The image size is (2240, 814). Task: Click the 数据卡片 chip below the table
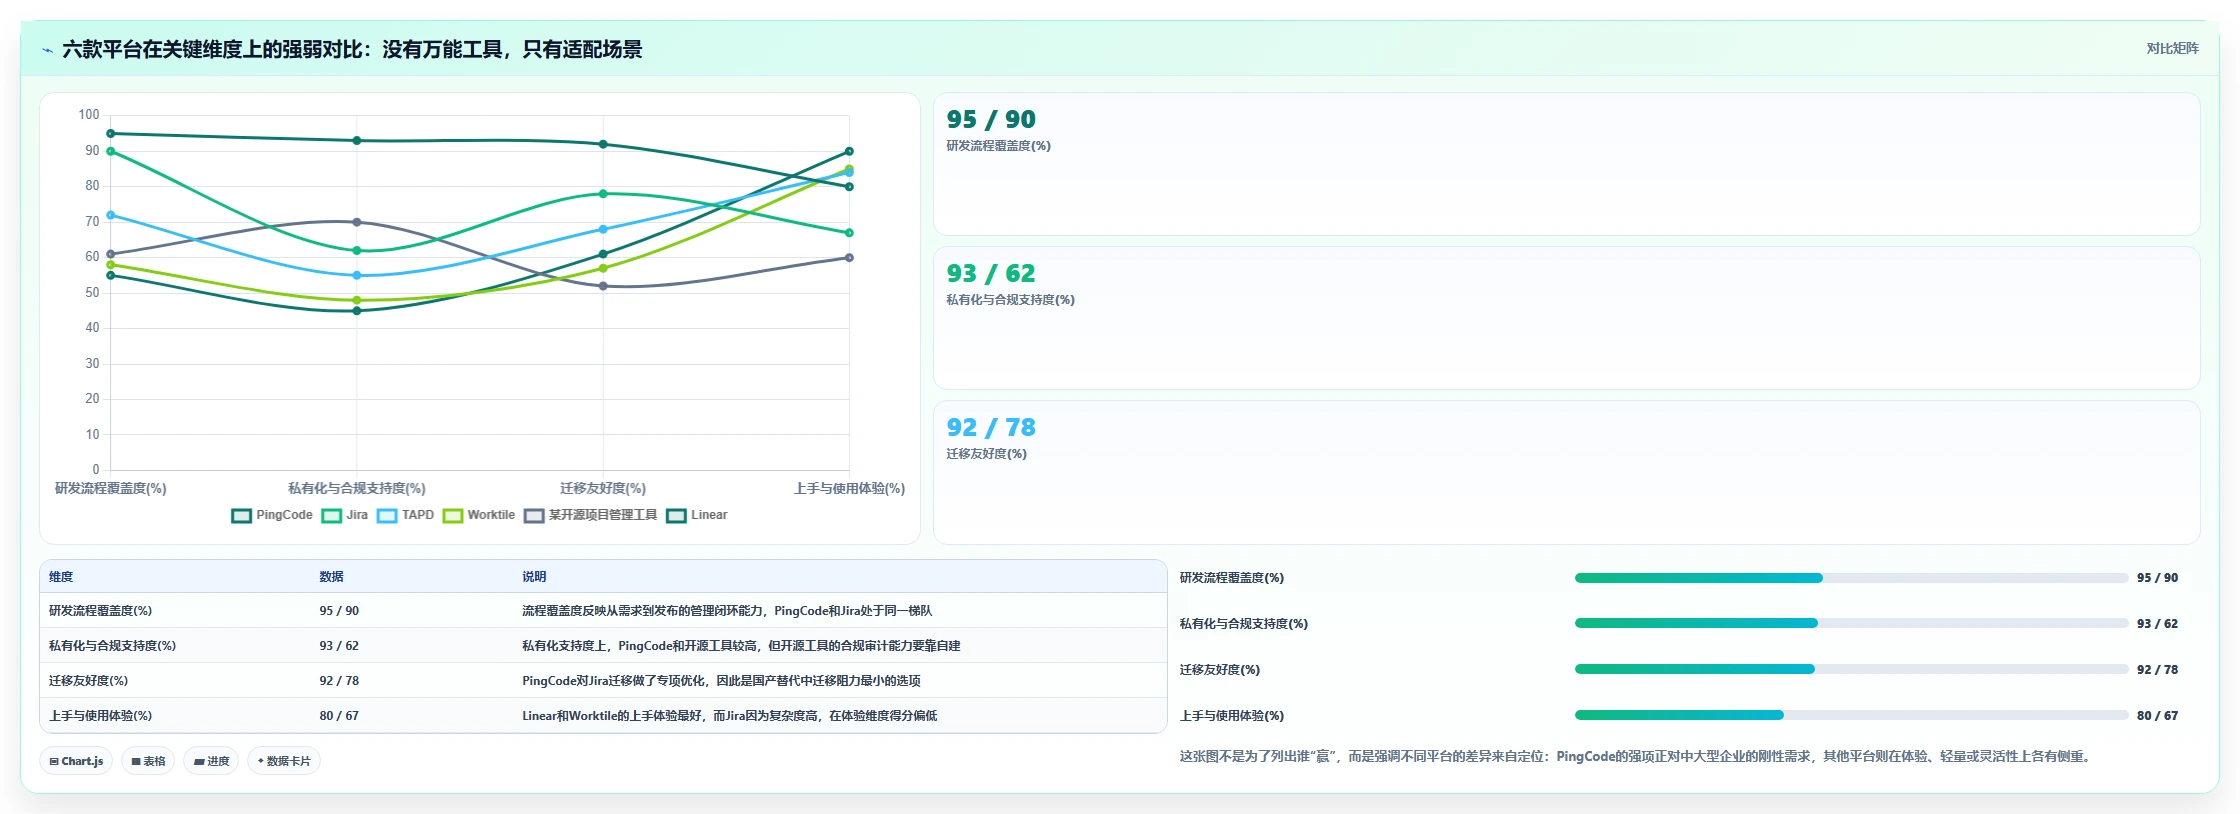pyautogui.click(x=284, y=761)
